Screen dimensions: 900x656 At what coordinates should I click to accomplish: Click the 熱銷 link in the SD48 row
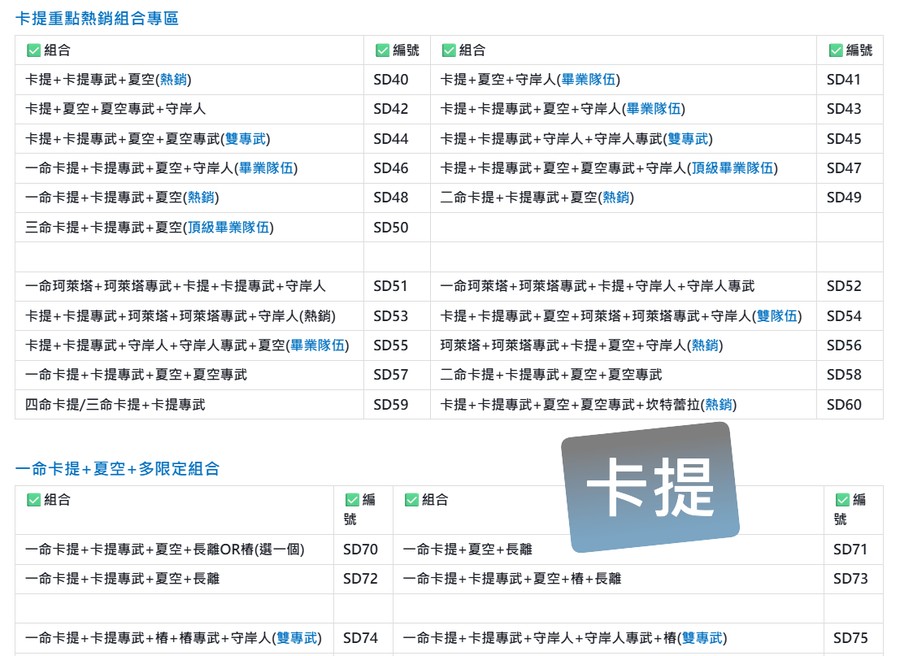pyautogui.click(x=201, y=197)
